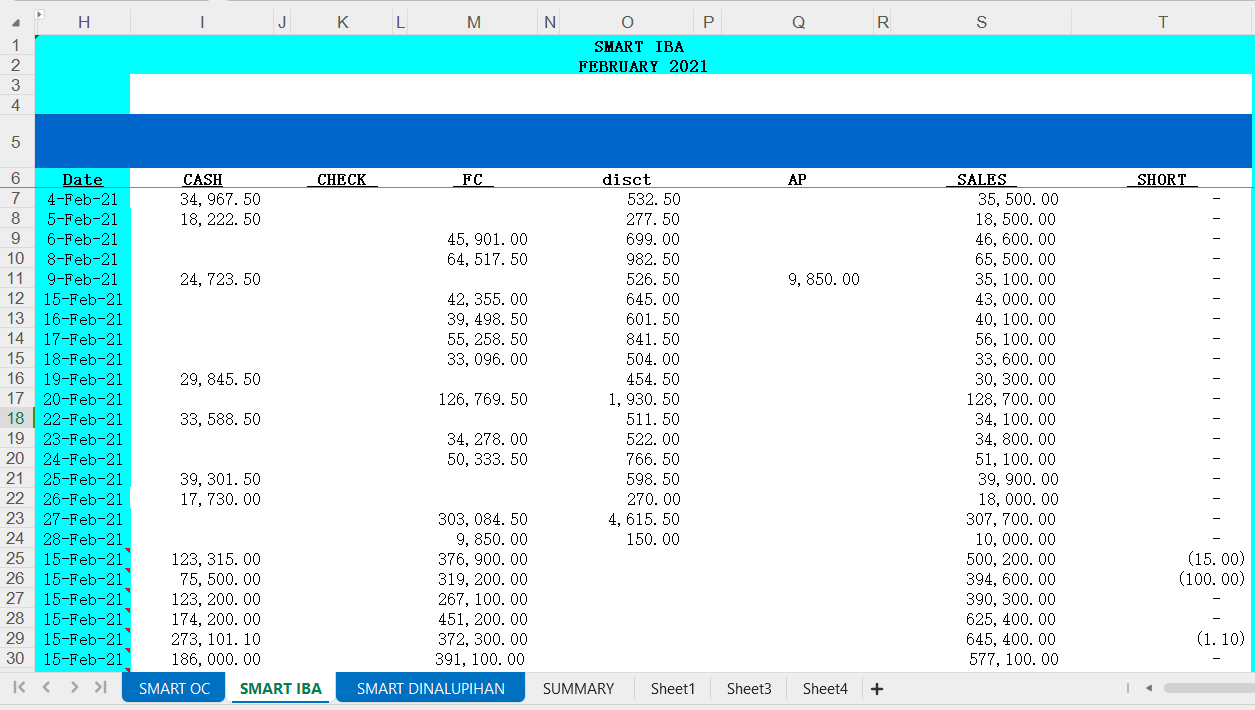Go to first sheet navigation arrow
This screenshot has width=1255, height=710.
[x=19, y=687]
